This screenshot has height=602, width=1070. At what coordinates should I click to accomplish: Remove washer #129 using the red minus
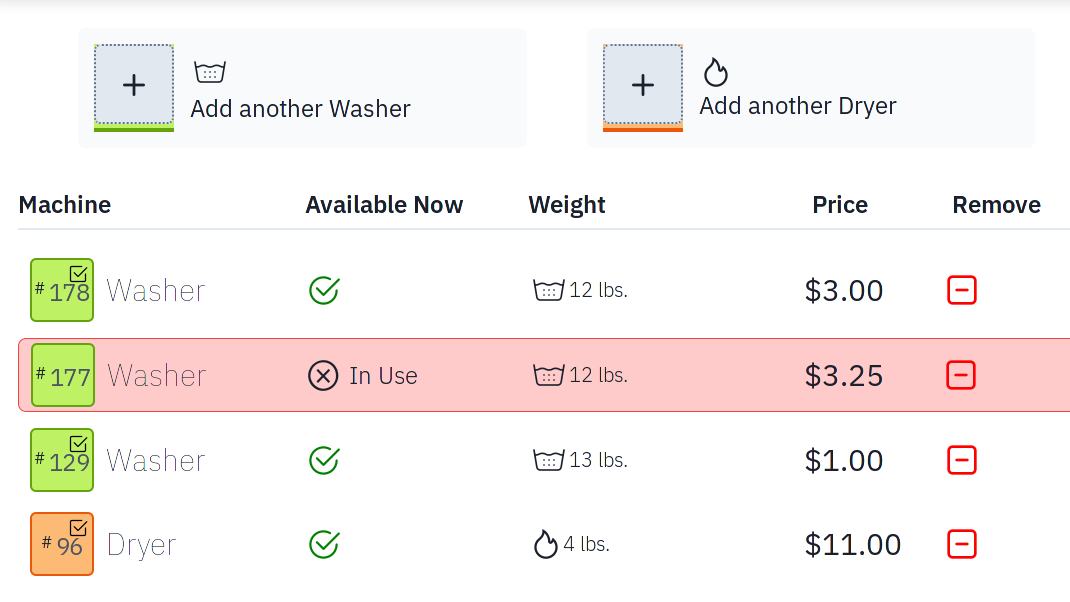[961, 460]
